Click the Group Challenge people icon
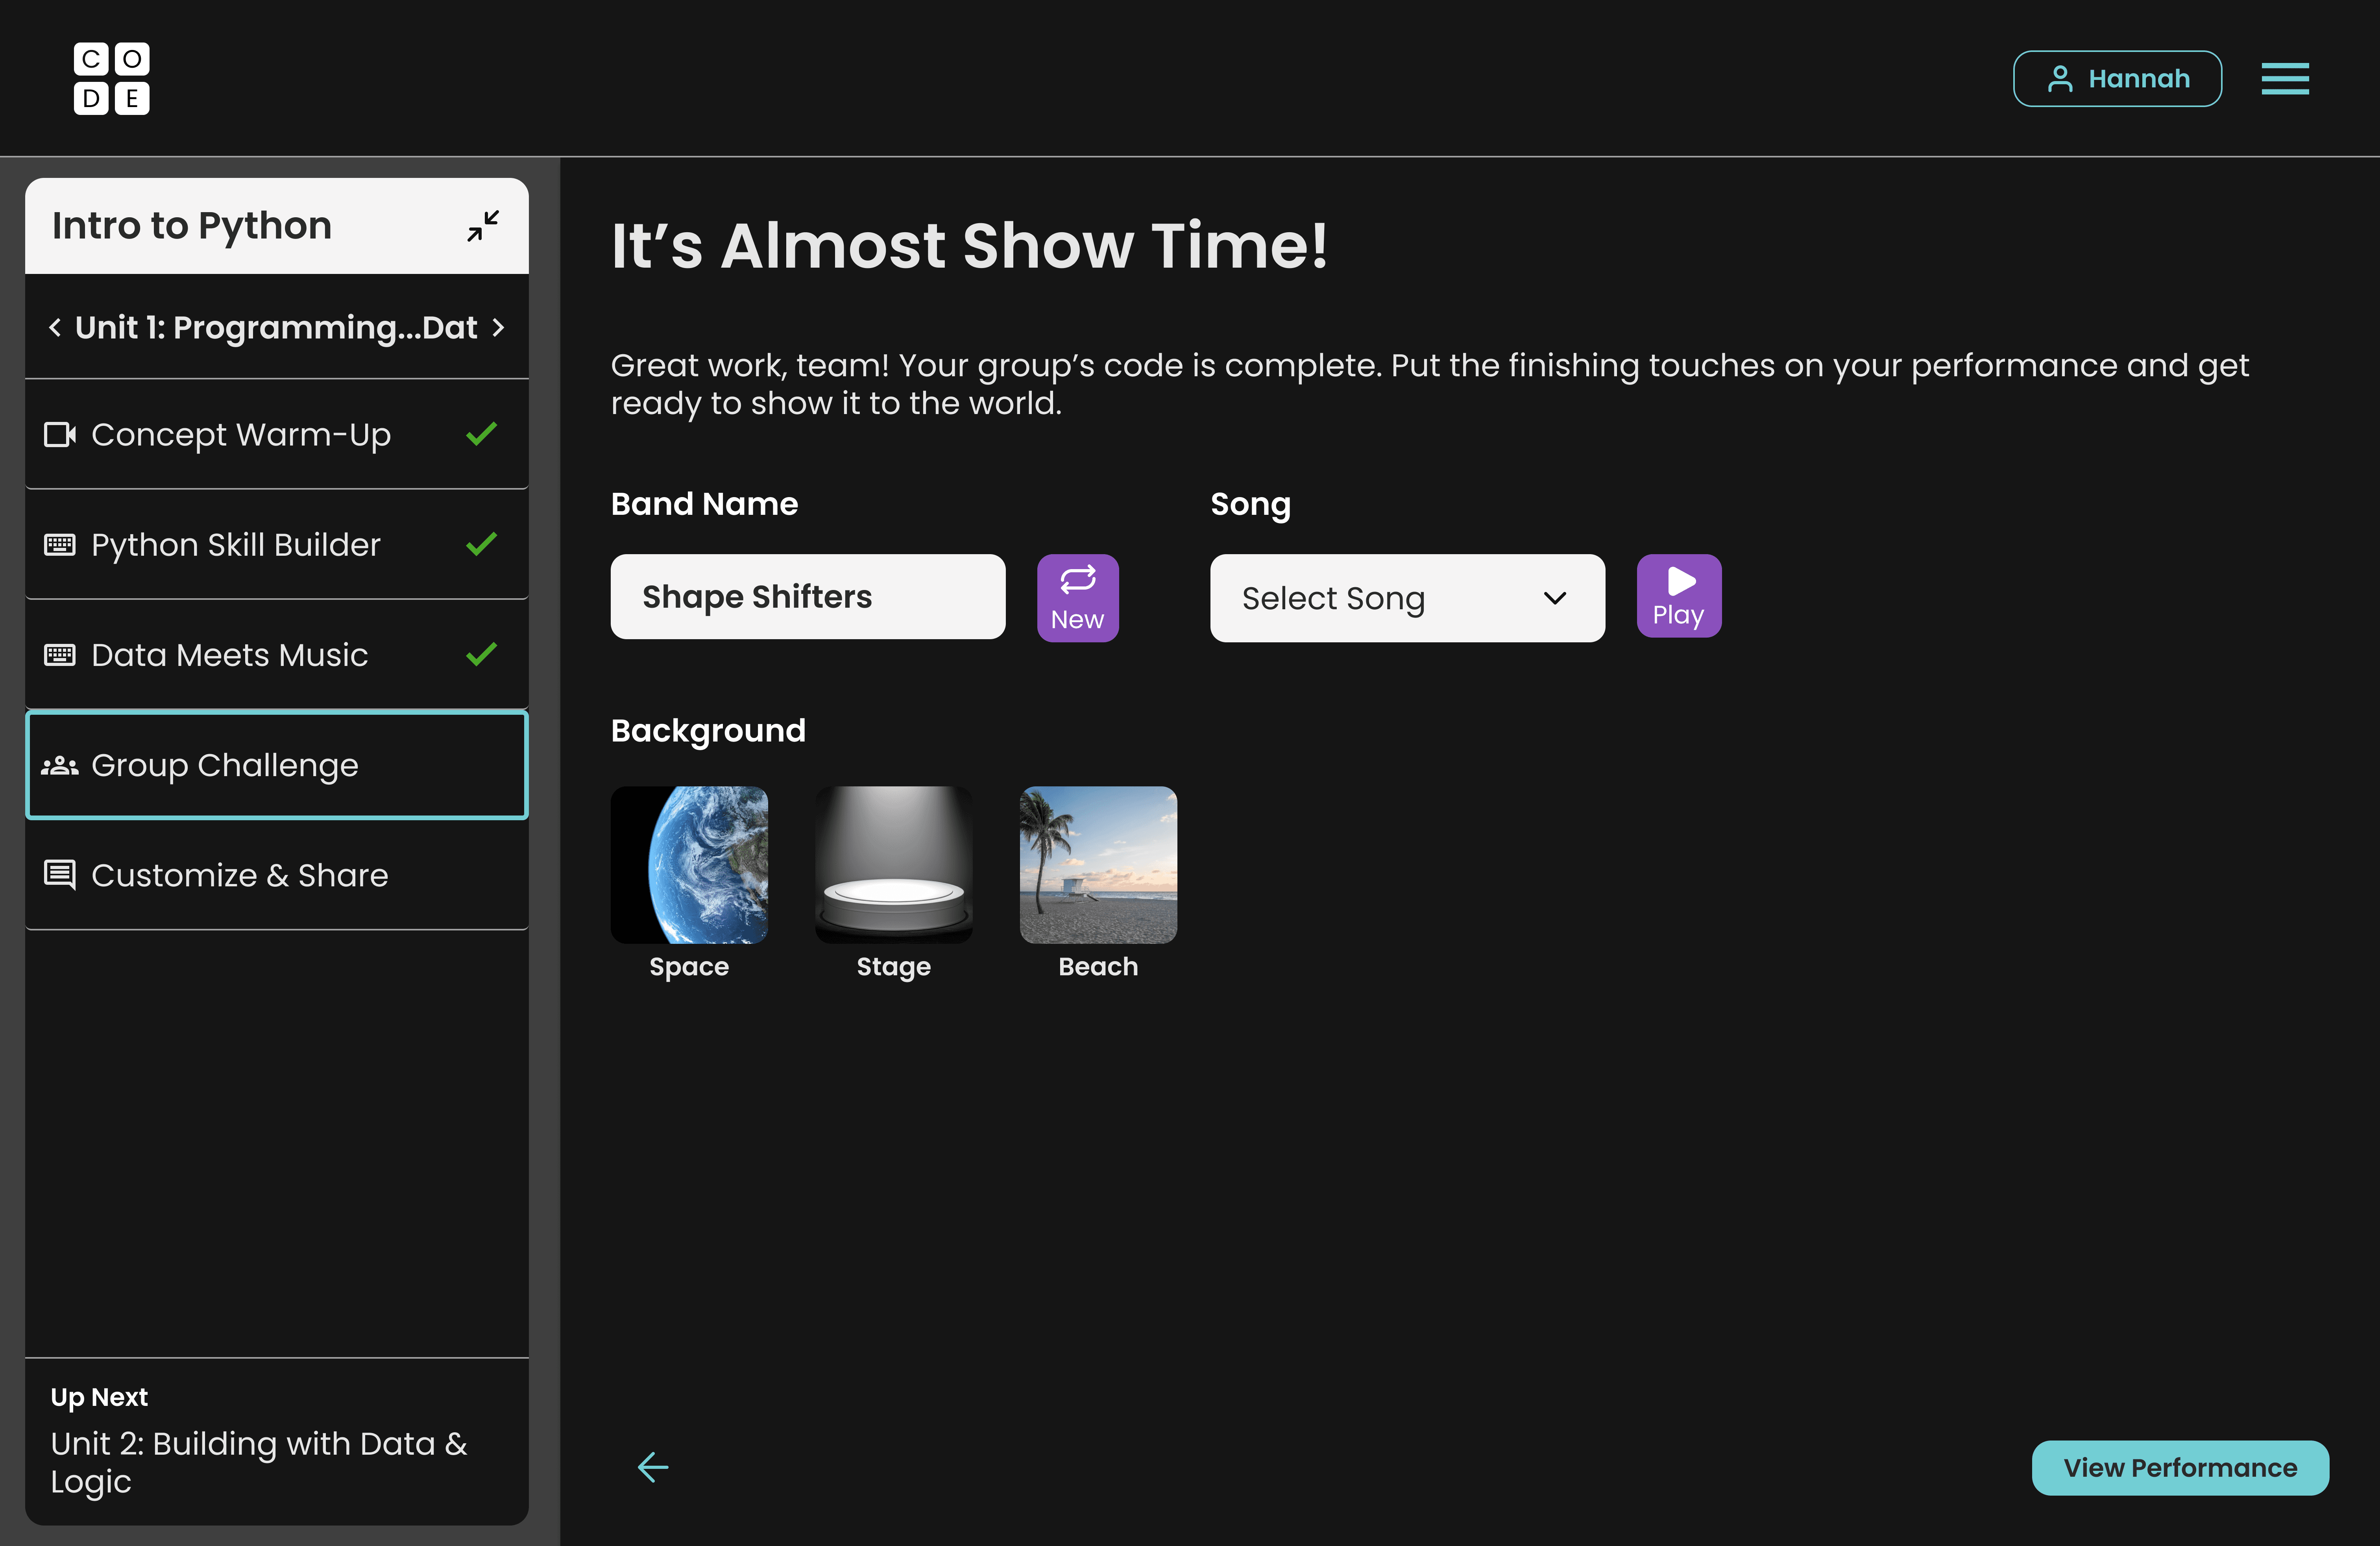This screenshot has width=2380, height=1546. tap(60, 766)
